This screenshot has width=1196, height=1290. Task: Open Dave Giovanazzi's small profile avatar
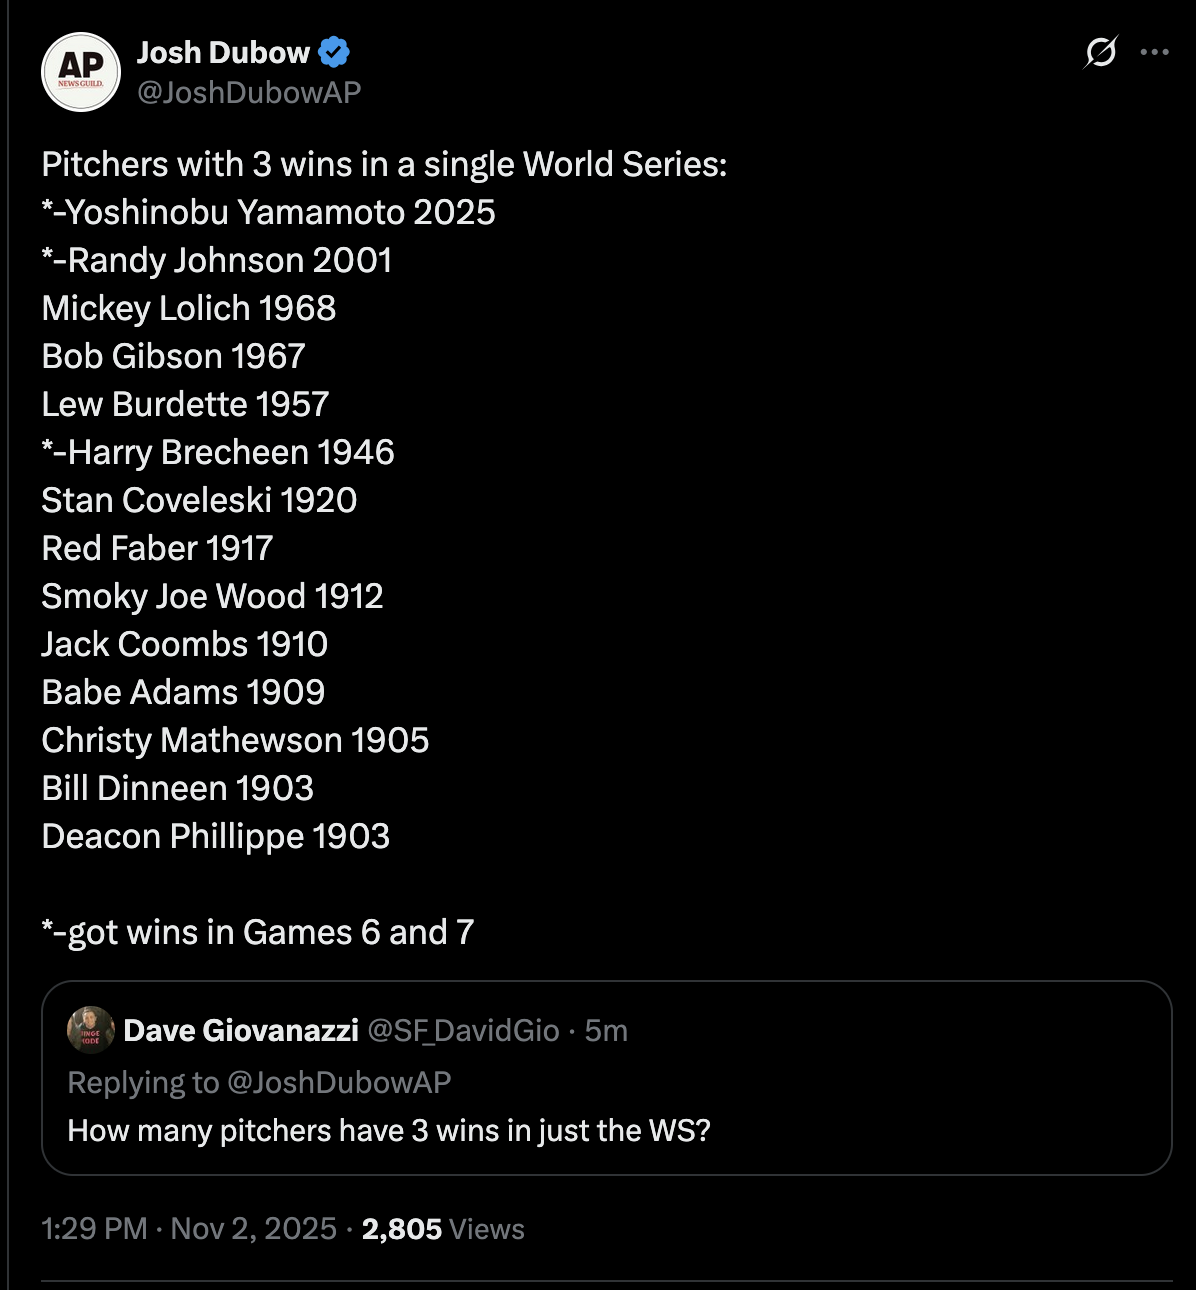[x=90, y=1030]
